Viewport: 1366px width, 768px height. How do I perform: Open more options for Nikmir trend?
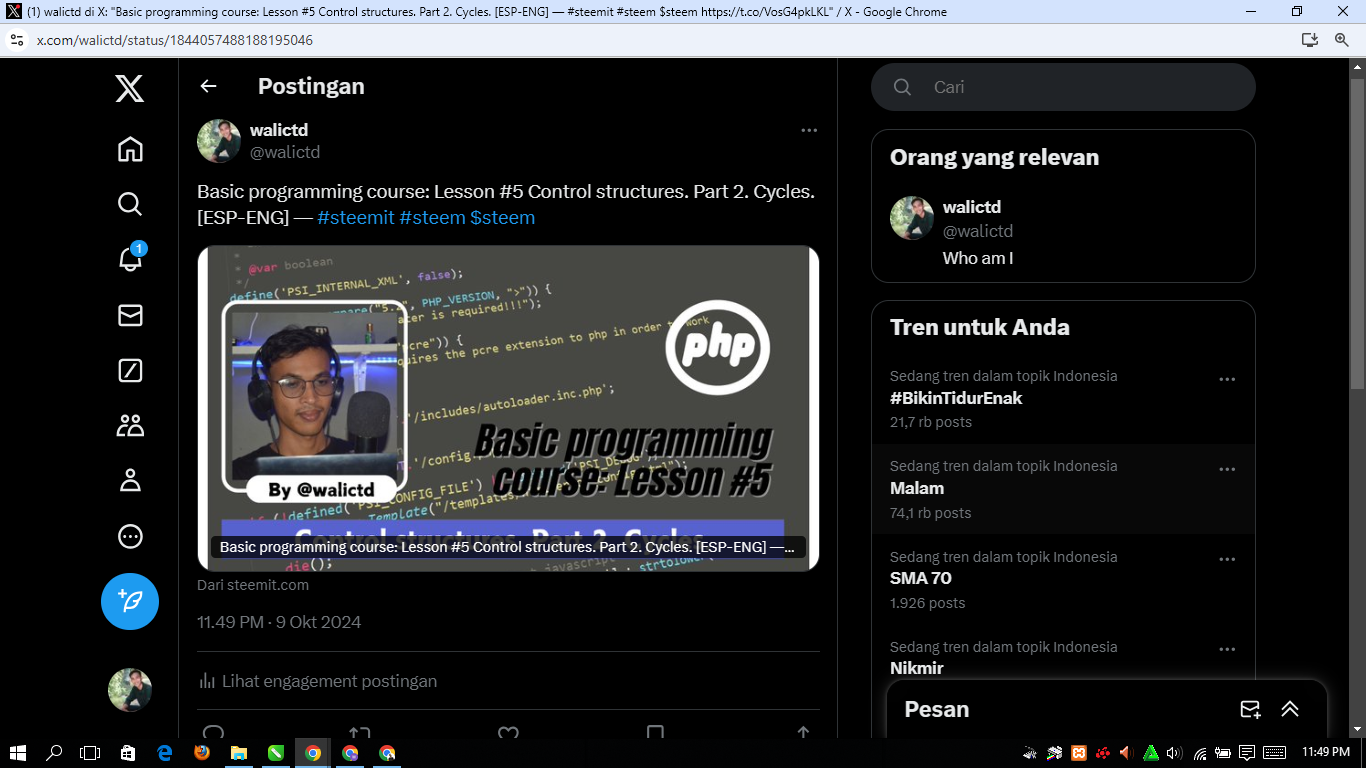(1227, 649)
